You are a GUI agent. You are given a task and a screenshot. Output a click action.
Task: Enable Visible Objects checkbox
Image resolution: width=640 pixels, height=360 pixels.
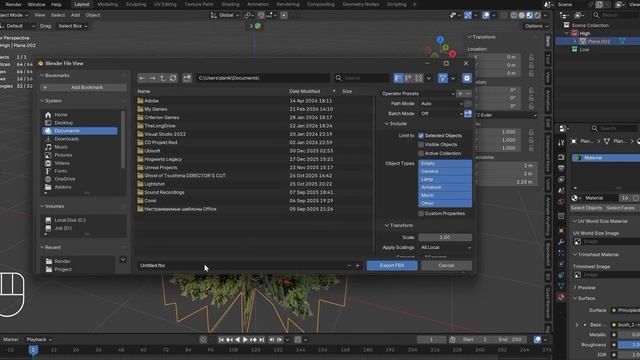[x=421, y=144]
